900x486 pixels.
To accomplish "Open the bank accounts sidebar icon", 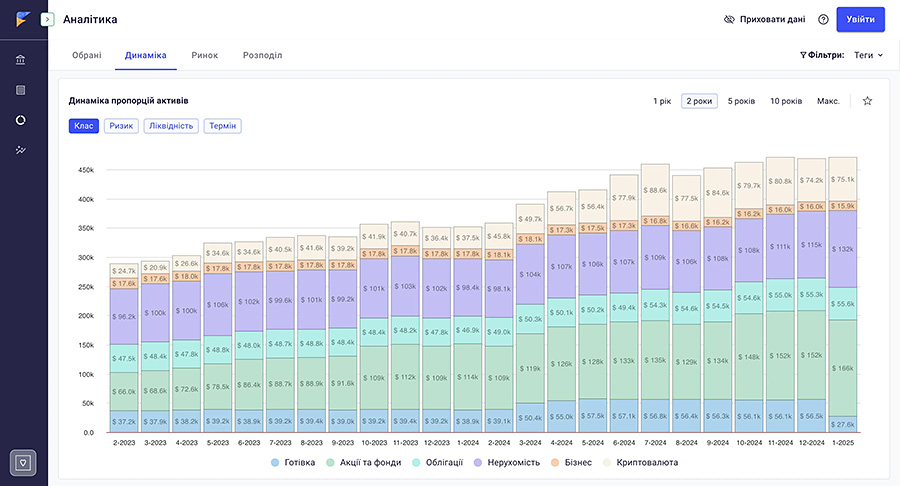I will pyautogui.click(x=21, y=60).
